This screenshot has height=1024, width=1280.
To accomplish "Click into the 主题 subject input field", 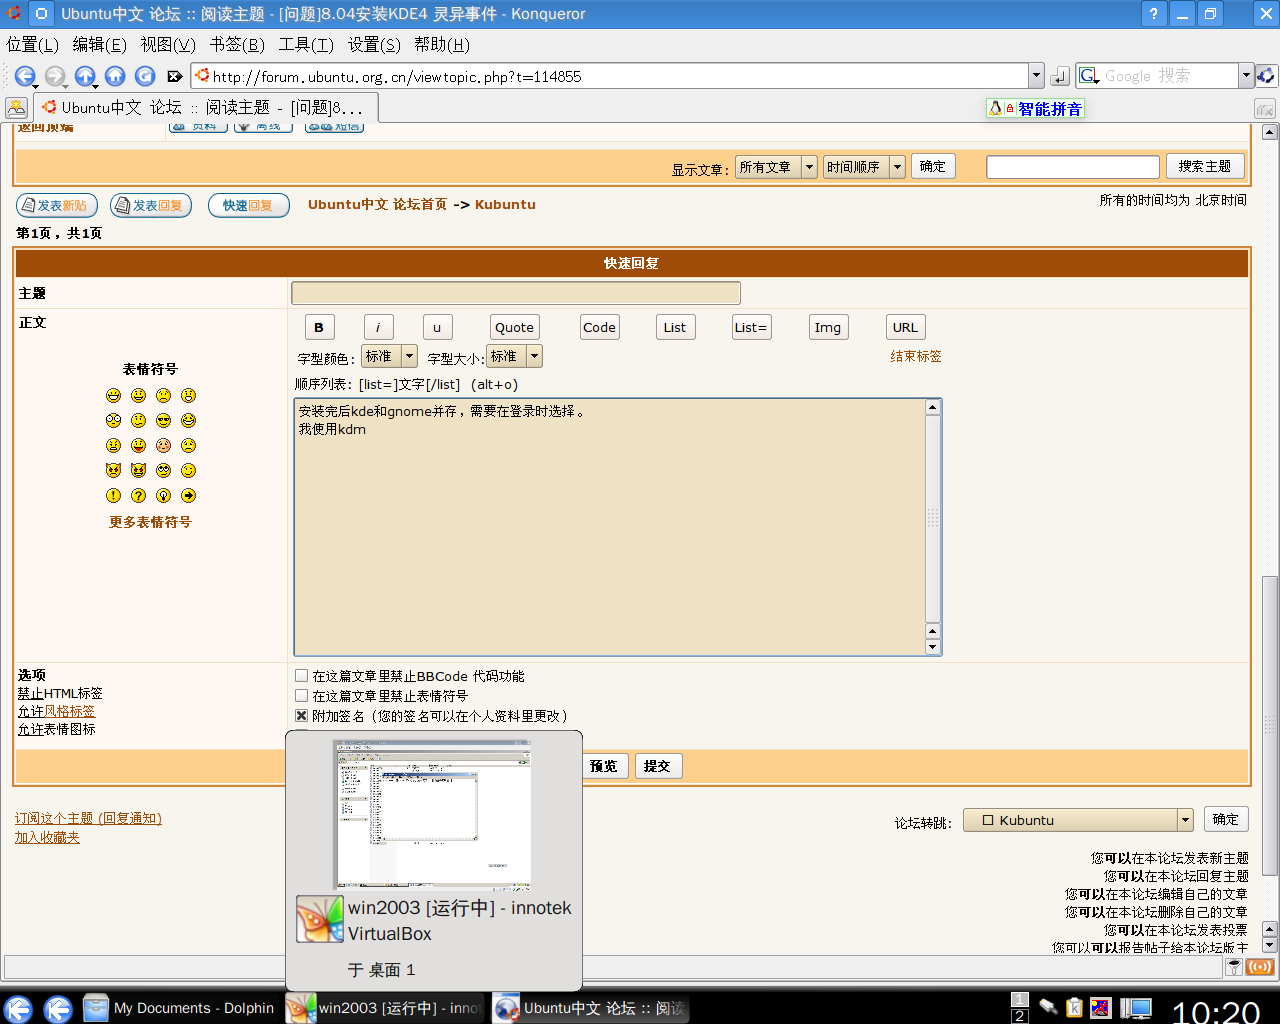I will [516, 293].
